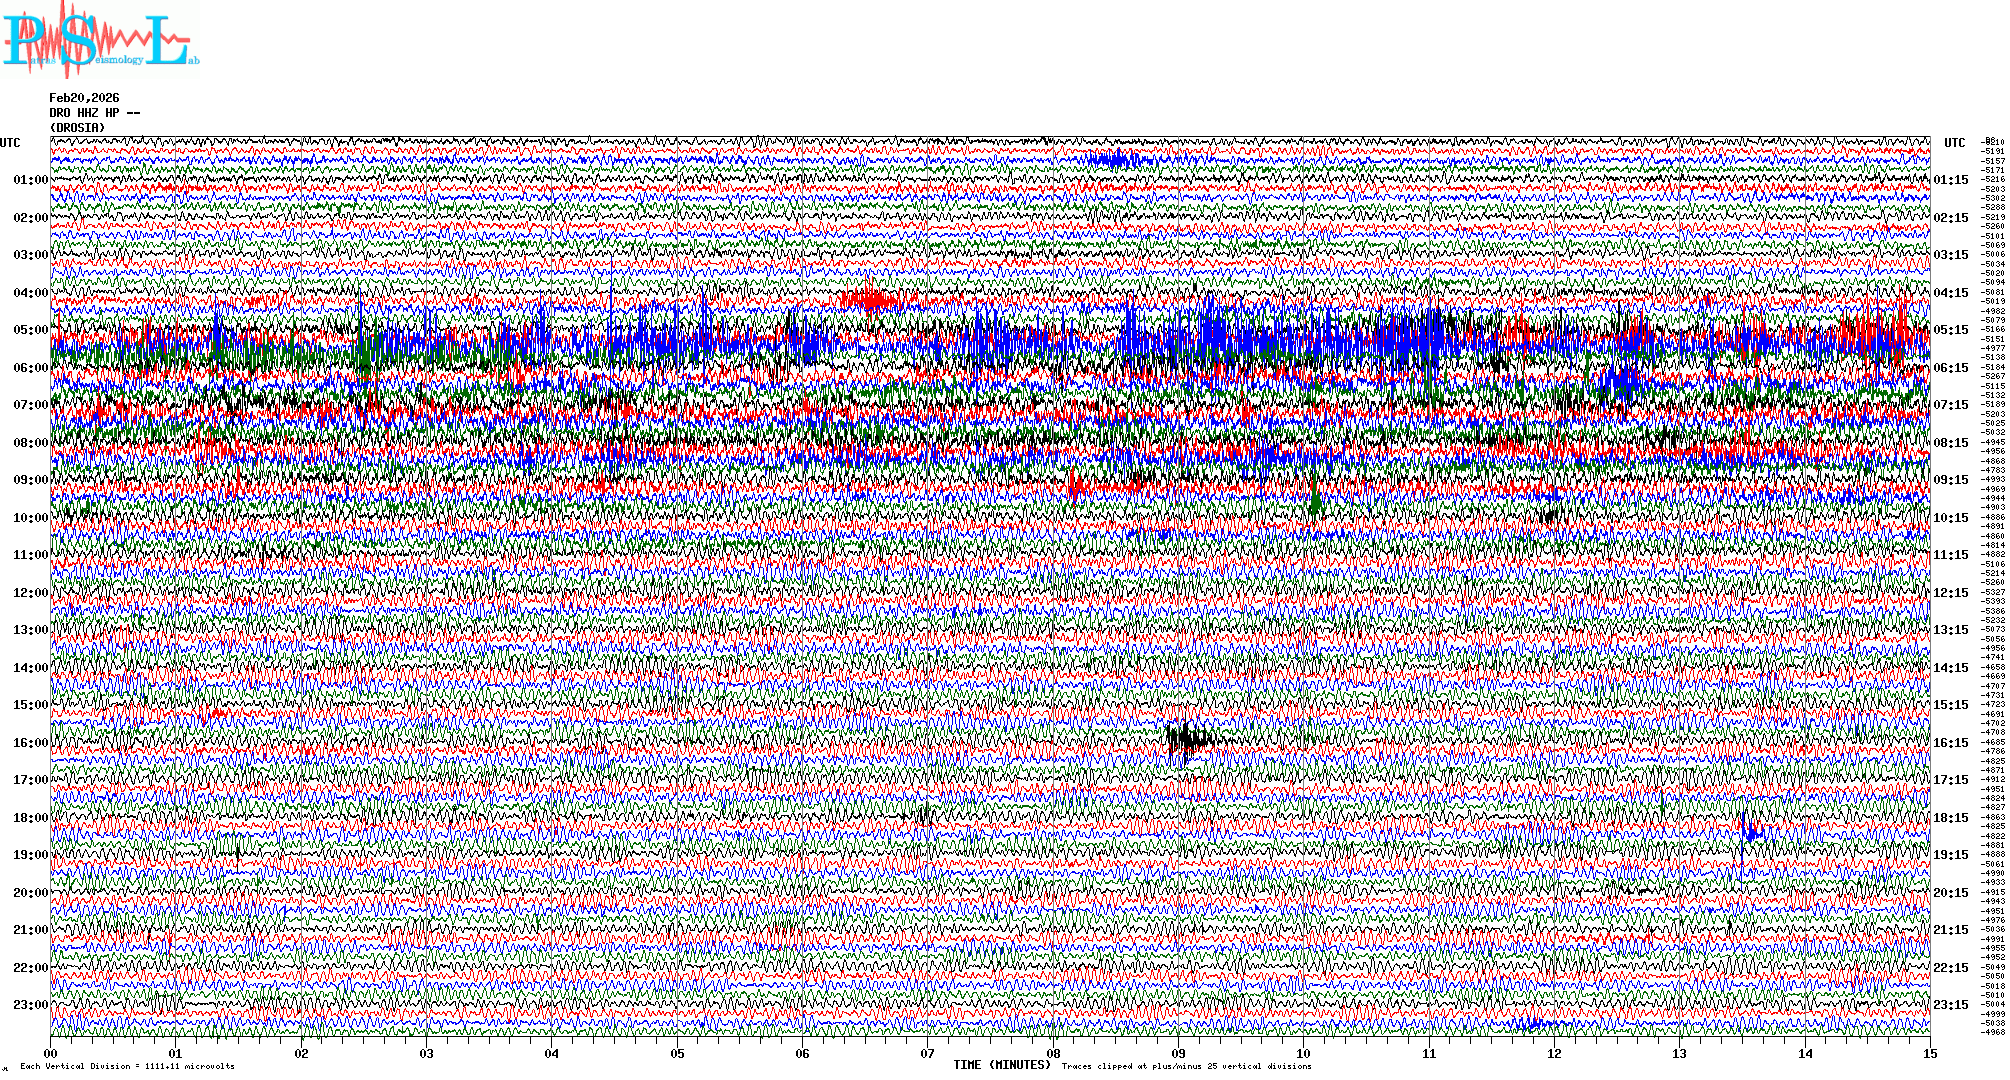Click the right UTC axis header
2010x1080 pixels.
tap(1954, 143)
